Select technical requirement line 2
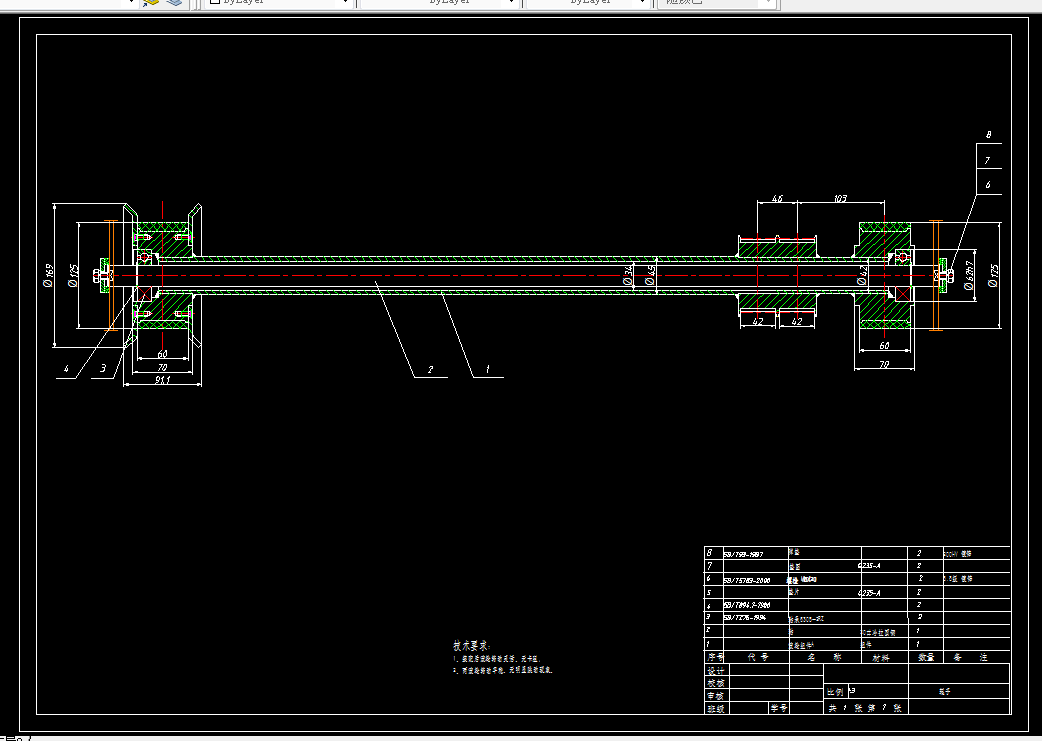The width and height of the screenshot is (1042, 741). click(503, 671)
